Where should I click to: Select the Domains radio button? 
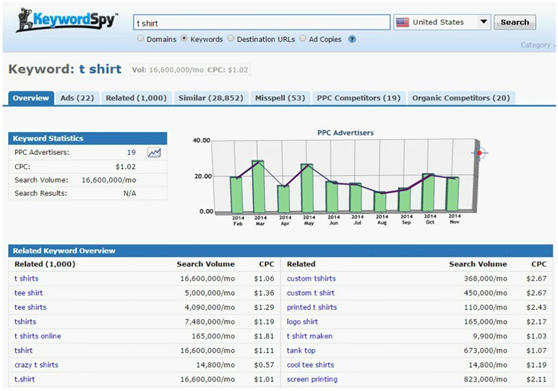141,38
